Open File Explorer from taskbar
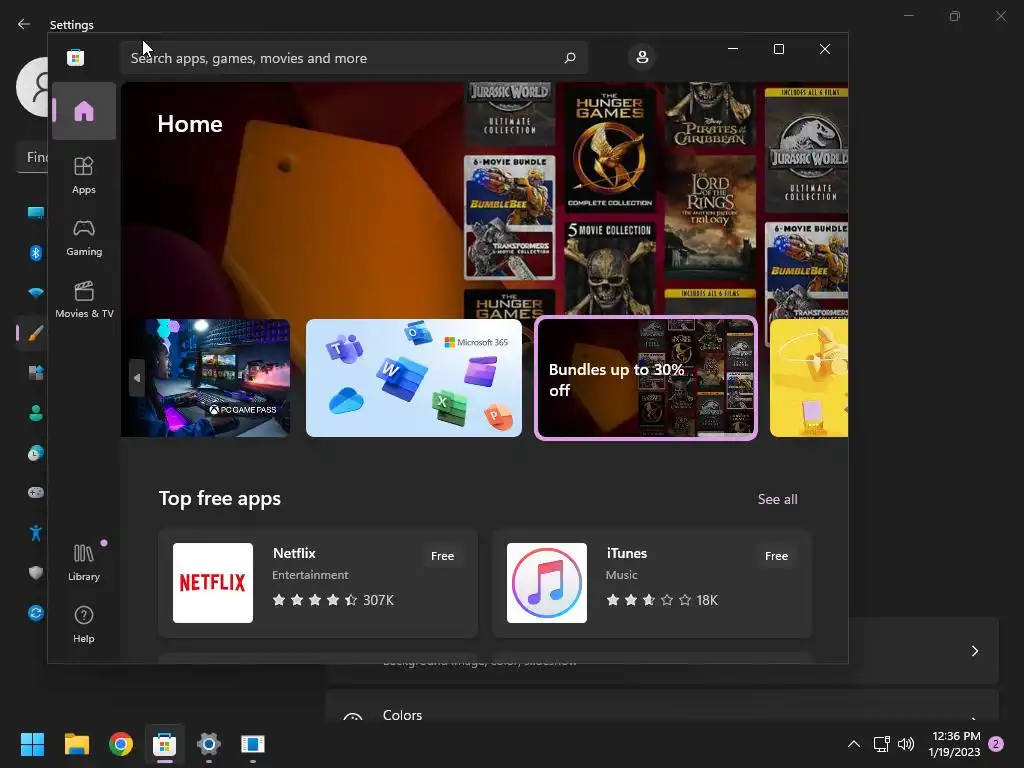The width and height of the screenshot is (1024, 768). tap(76, 744)
